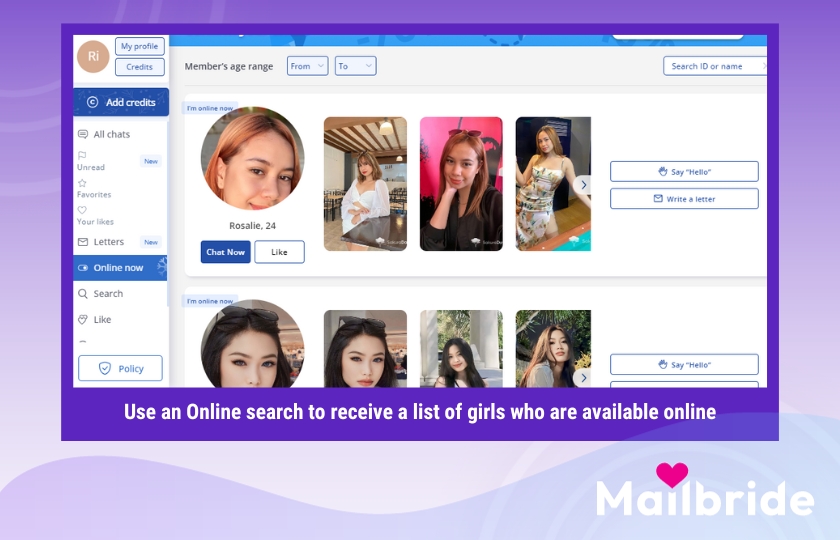The height and width of the screenshot is (540, 840).
Task: Click waving hand icon for second member
Action: pyautogui.click(x=663, y=364)
